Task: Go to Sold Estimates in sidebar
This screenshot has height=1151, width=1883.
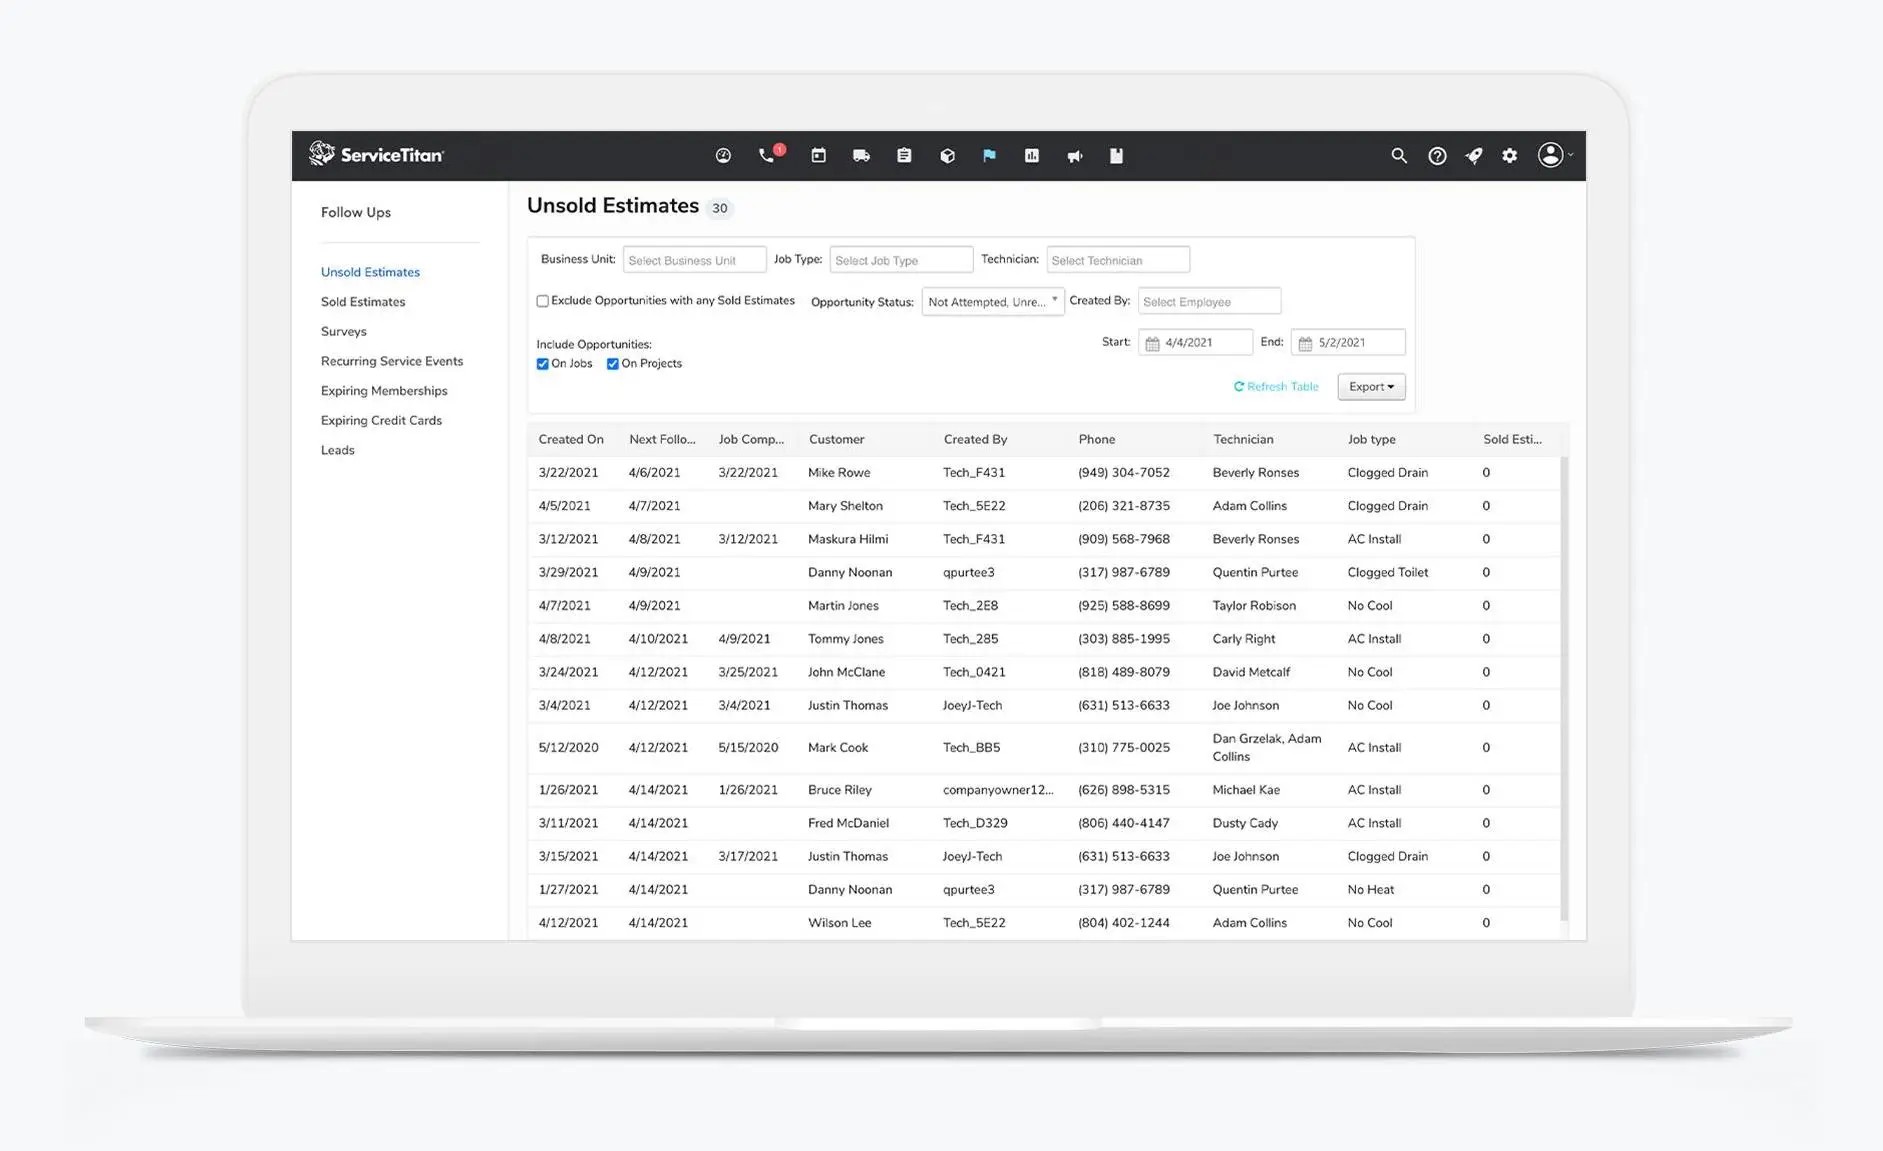Action: pos(363,302)
